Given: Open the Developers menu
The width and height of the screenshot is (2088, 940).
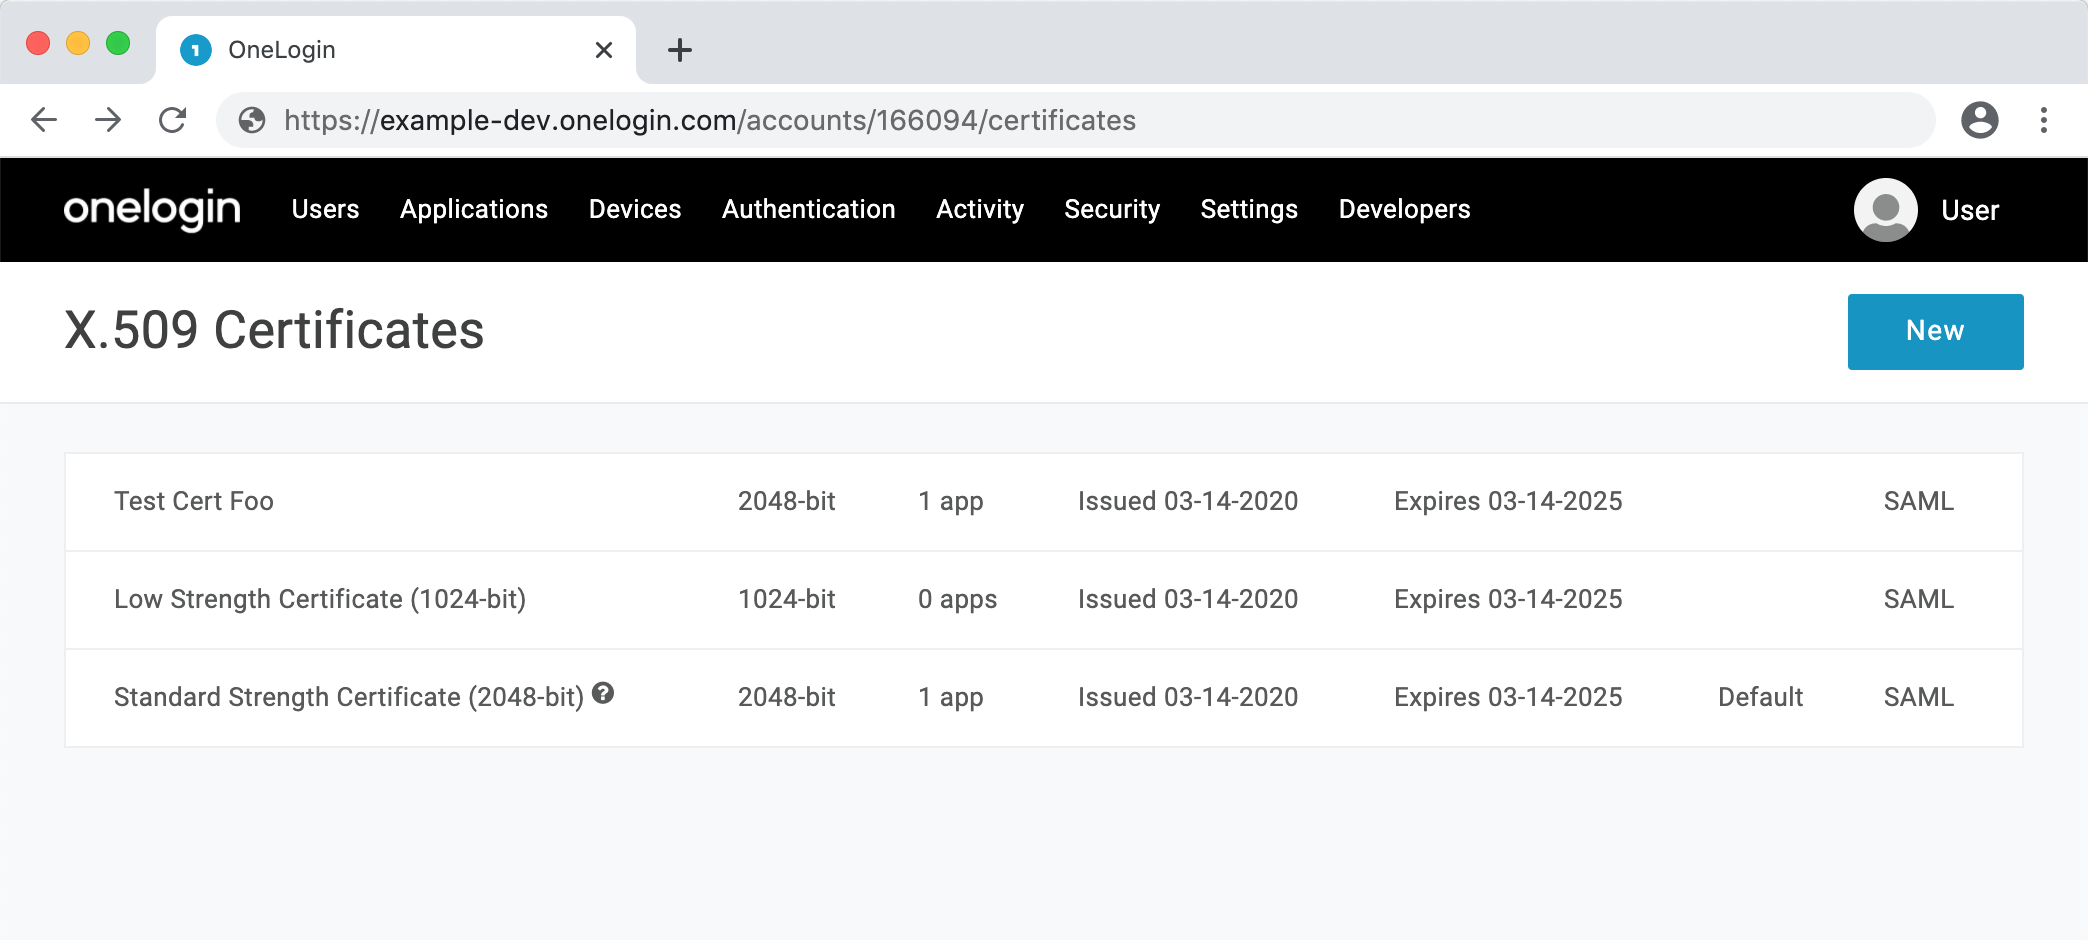Looking at the screenshot, I should click(x=1405, y=209).
